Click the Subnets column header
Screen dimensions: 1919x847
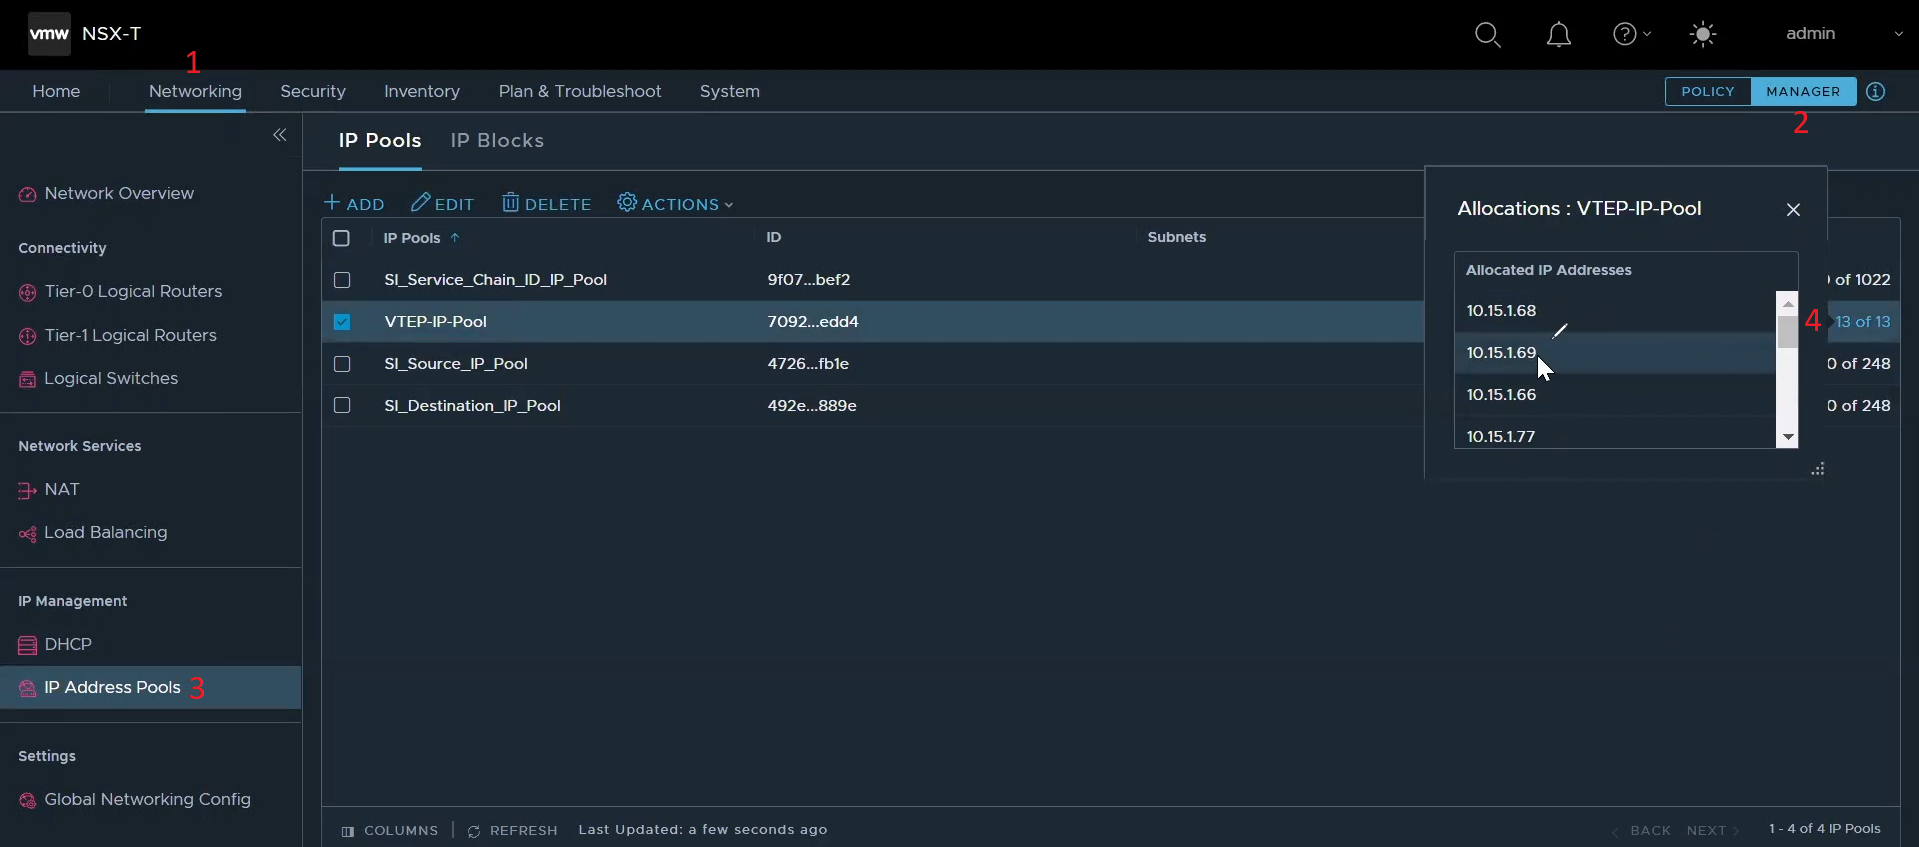coord(1177,238)
